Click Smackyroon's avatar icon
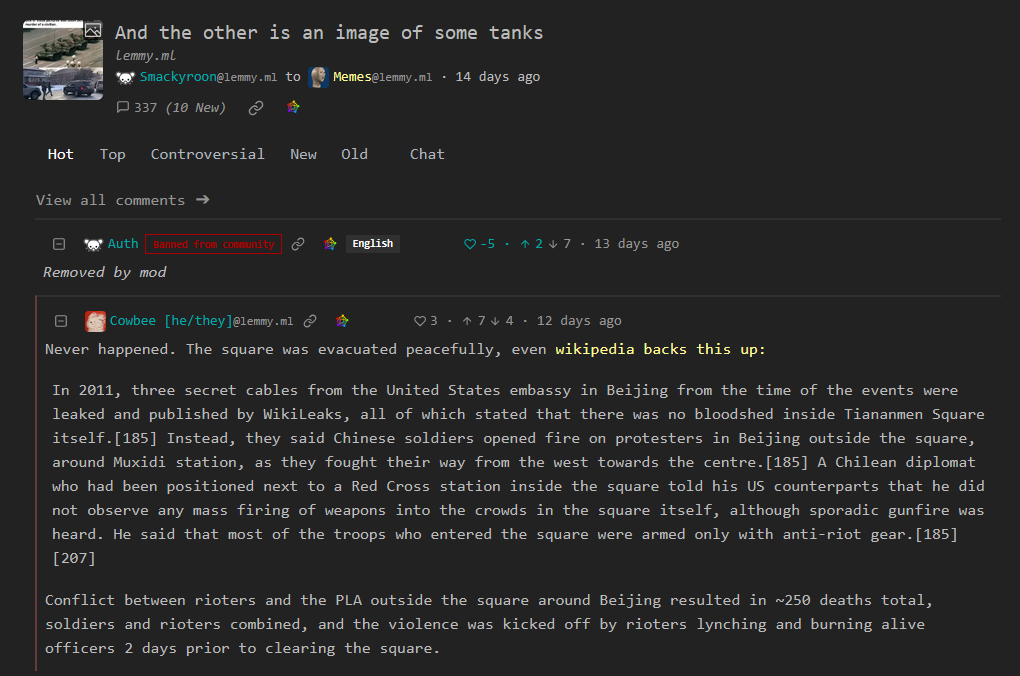Screen dimensions: 1020x676 [125, 77]
